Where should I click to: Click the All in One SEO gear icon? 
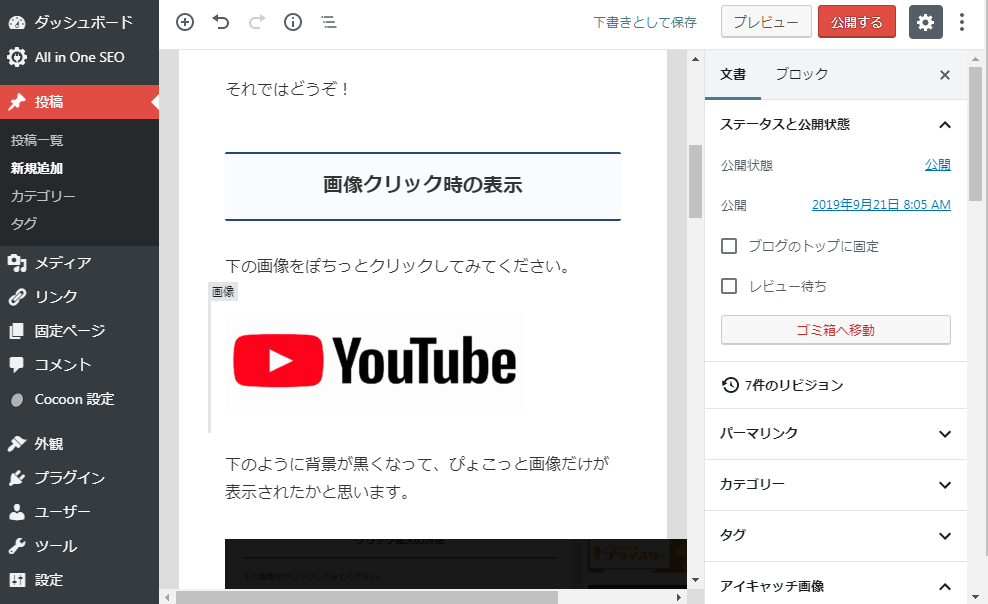click(x=17, y=57)
